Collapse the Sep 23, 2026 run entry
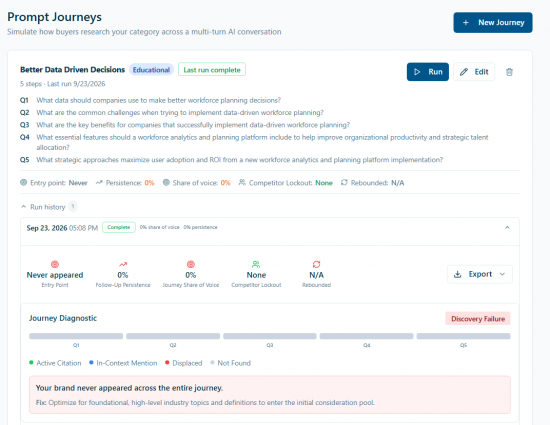This screenshot has width=550, height=425. 507,228
